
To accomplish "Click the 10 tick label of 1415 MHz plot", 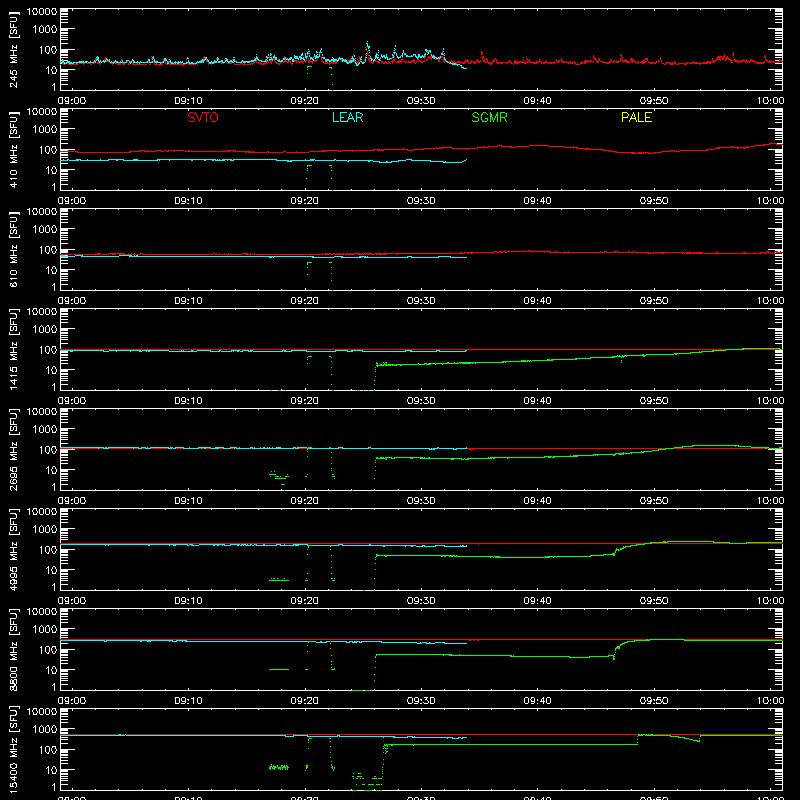I will tap(51, 370).
